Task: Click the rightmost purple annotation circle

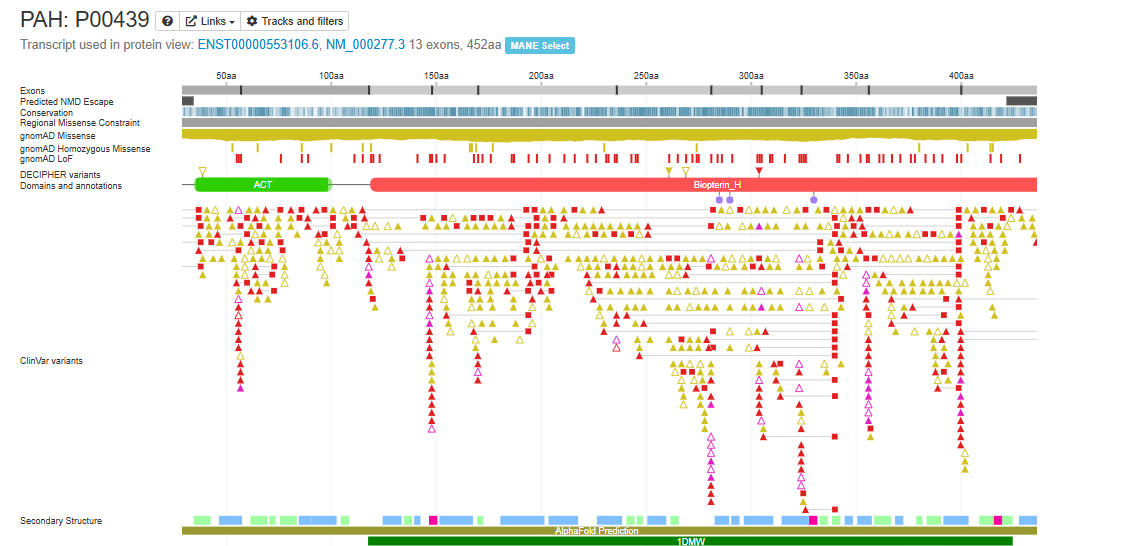Action: [813, 200]
